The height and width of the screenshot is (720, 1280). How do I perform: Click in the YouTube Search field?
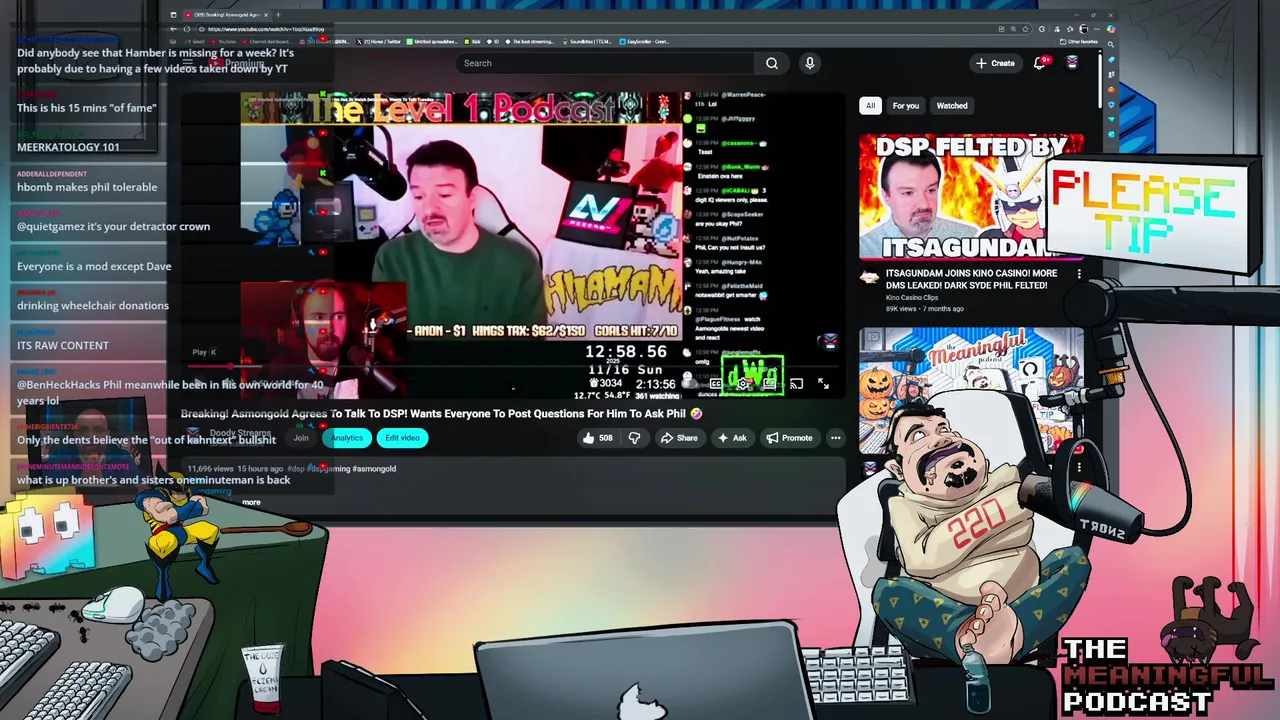pyautogui.click(x=604, y=63)
